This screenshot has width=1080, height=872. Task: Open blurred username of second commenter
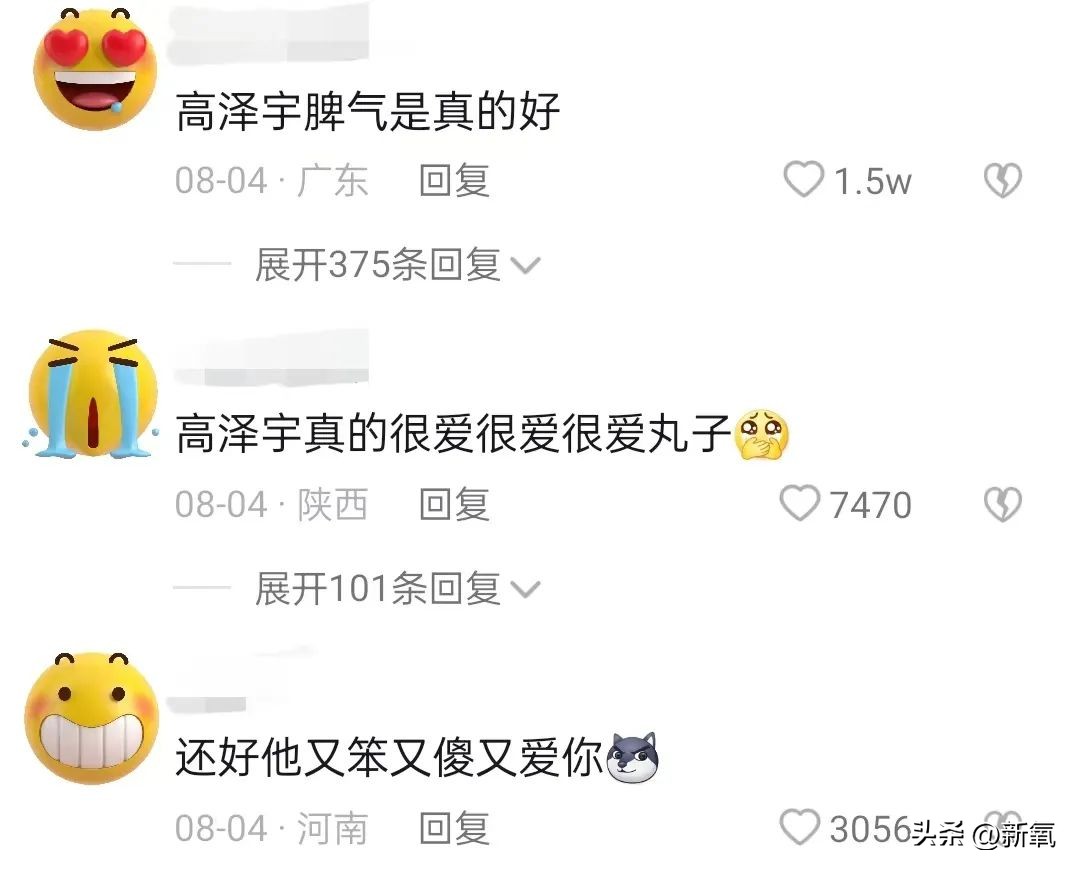click(271, 358)
